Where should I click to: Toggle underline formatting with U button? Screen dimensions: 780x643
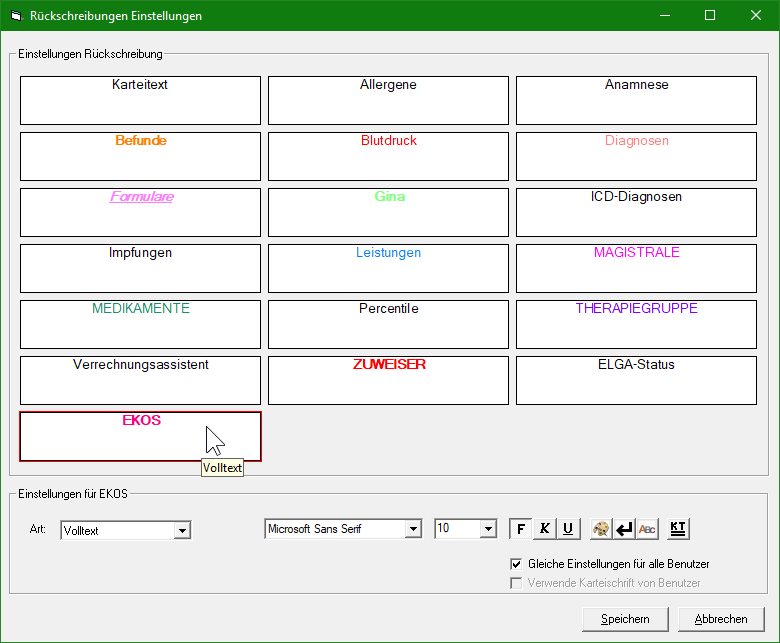(568, 529)
